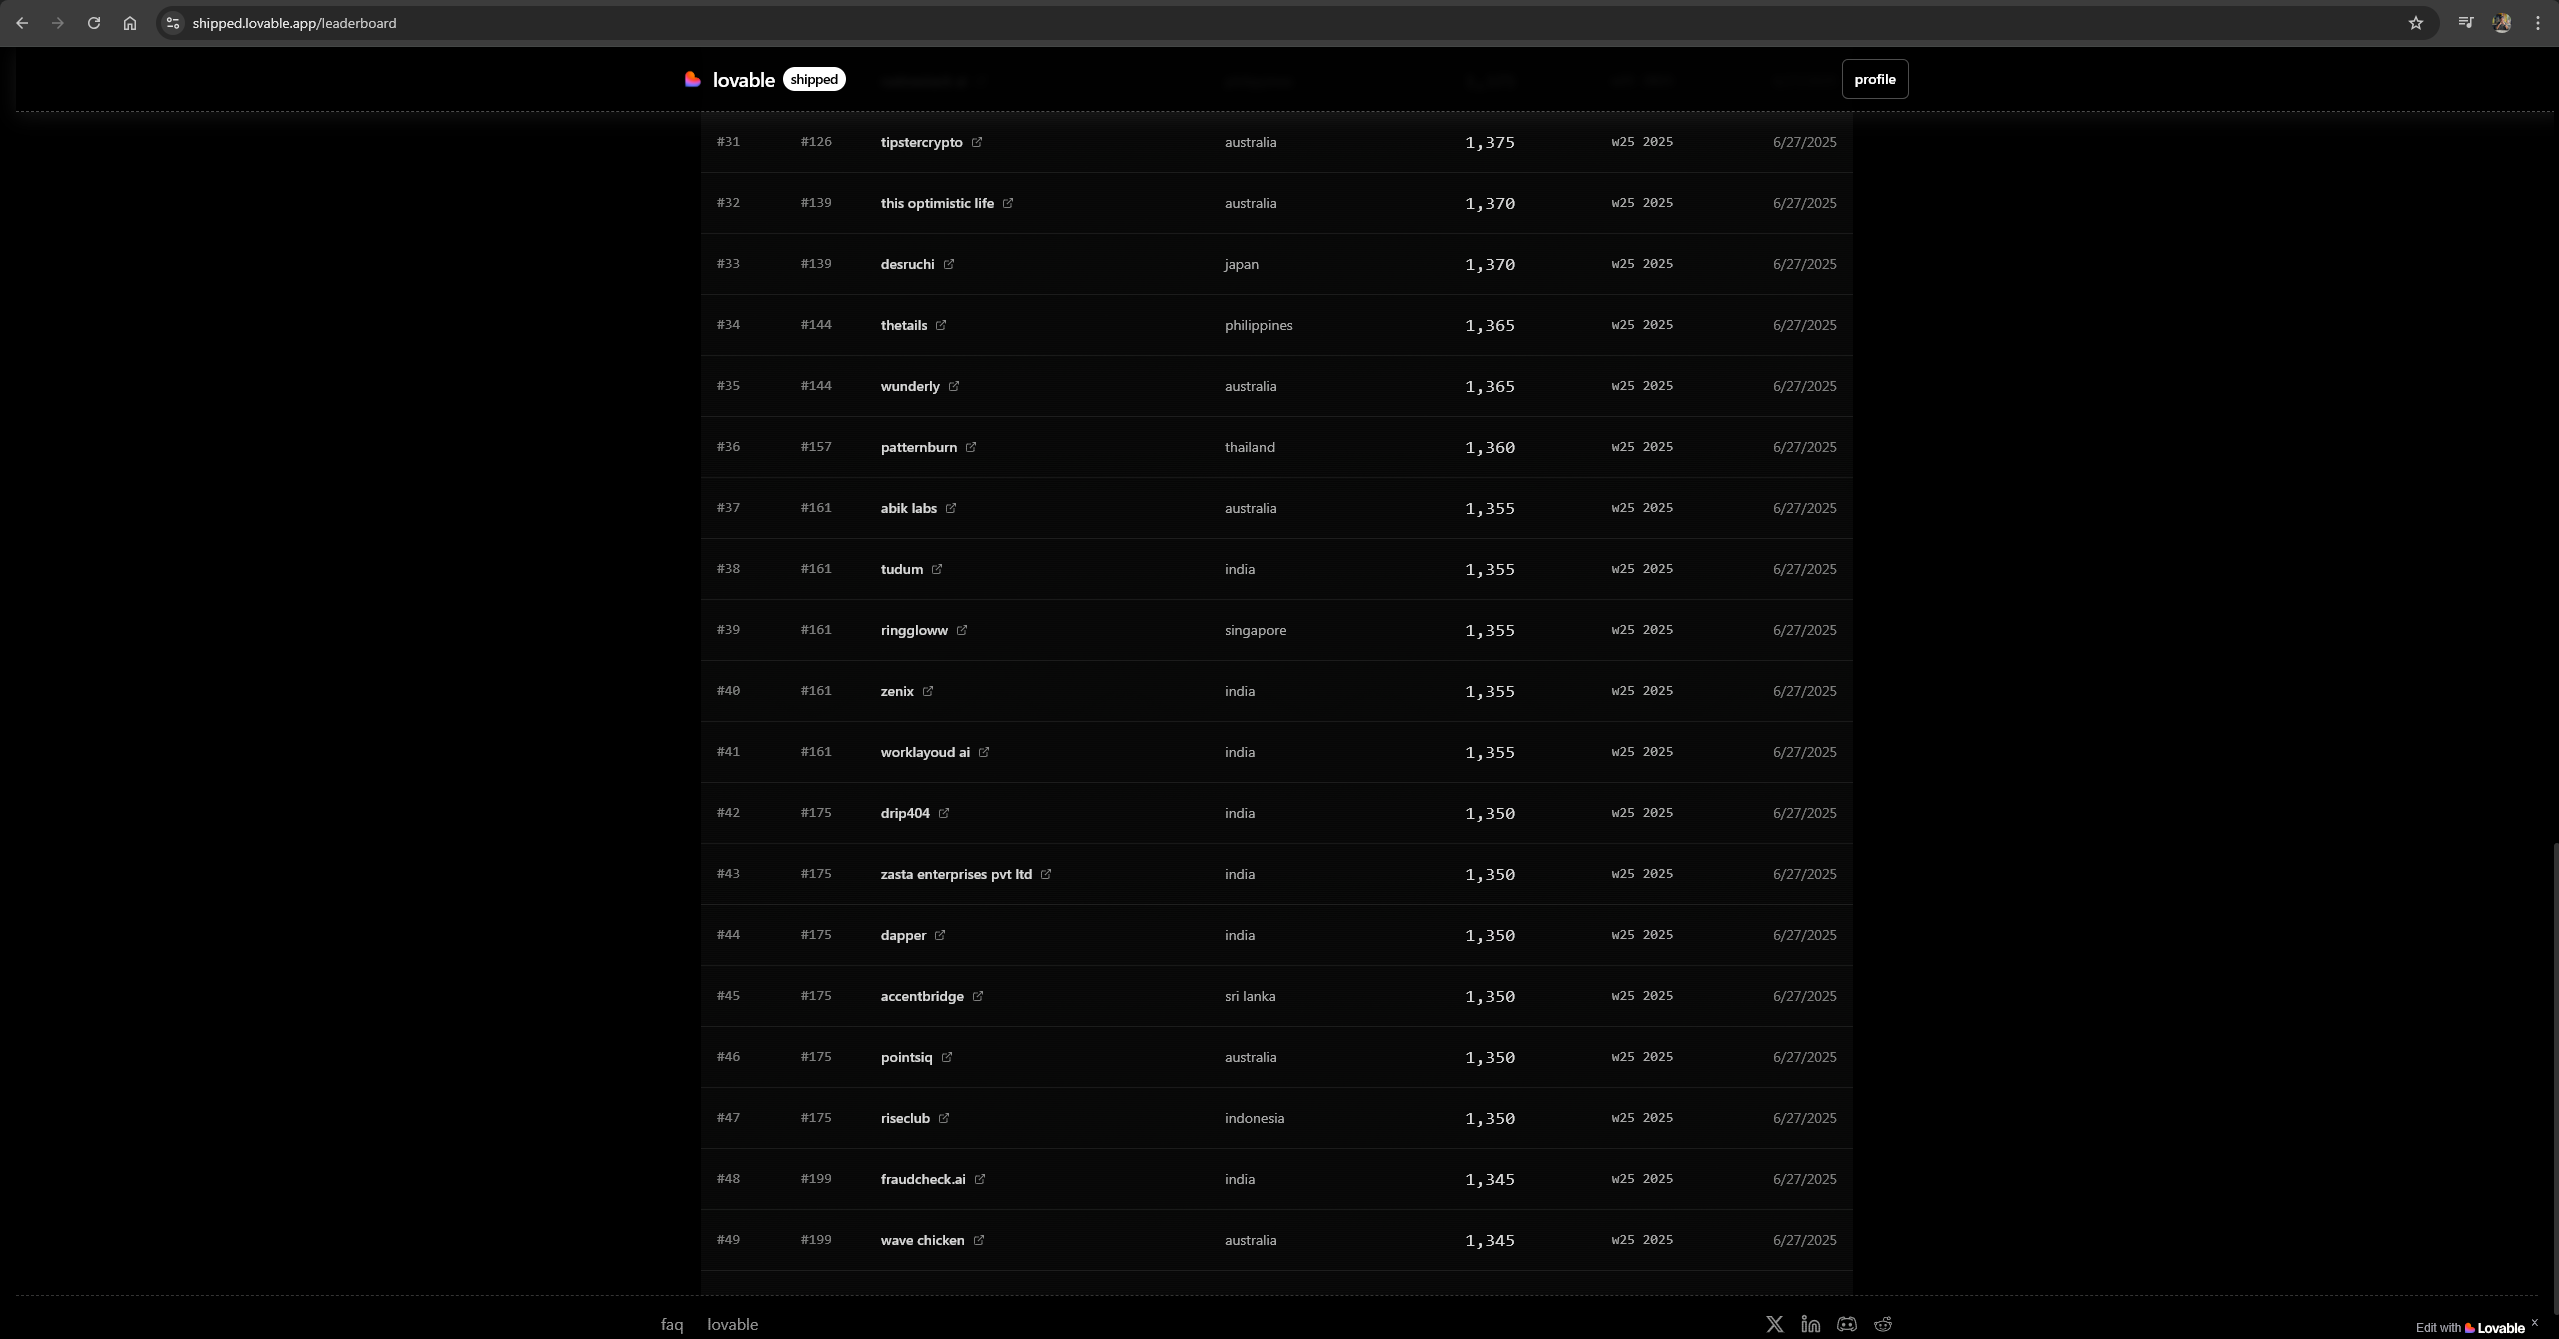Select the 1,360 score value
Image resolution: width=2559 pixels, height=1339 pixels.
click(x=1490, y=447)
